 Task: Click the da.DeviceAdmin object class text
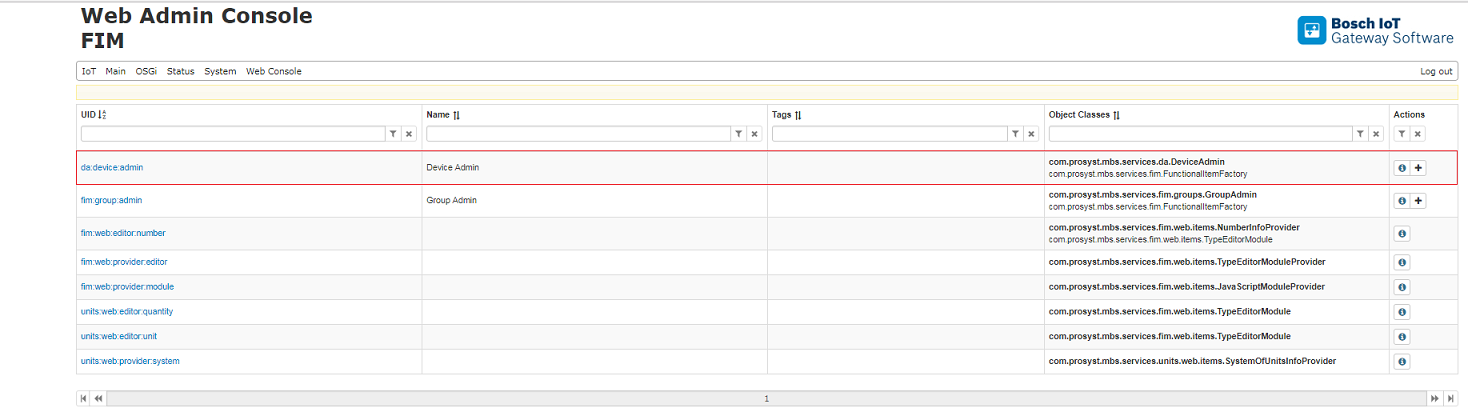coord(1137,161)
